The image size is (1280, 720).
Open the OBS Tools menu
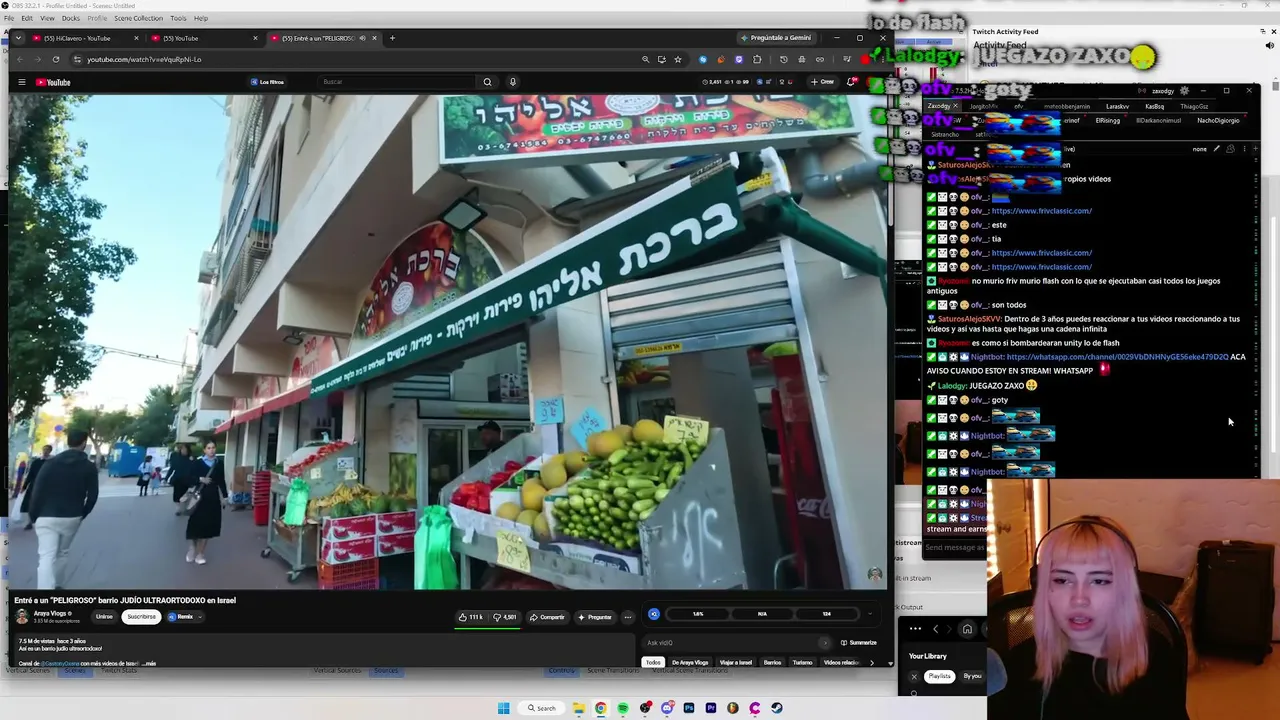(x=178, y=18)
